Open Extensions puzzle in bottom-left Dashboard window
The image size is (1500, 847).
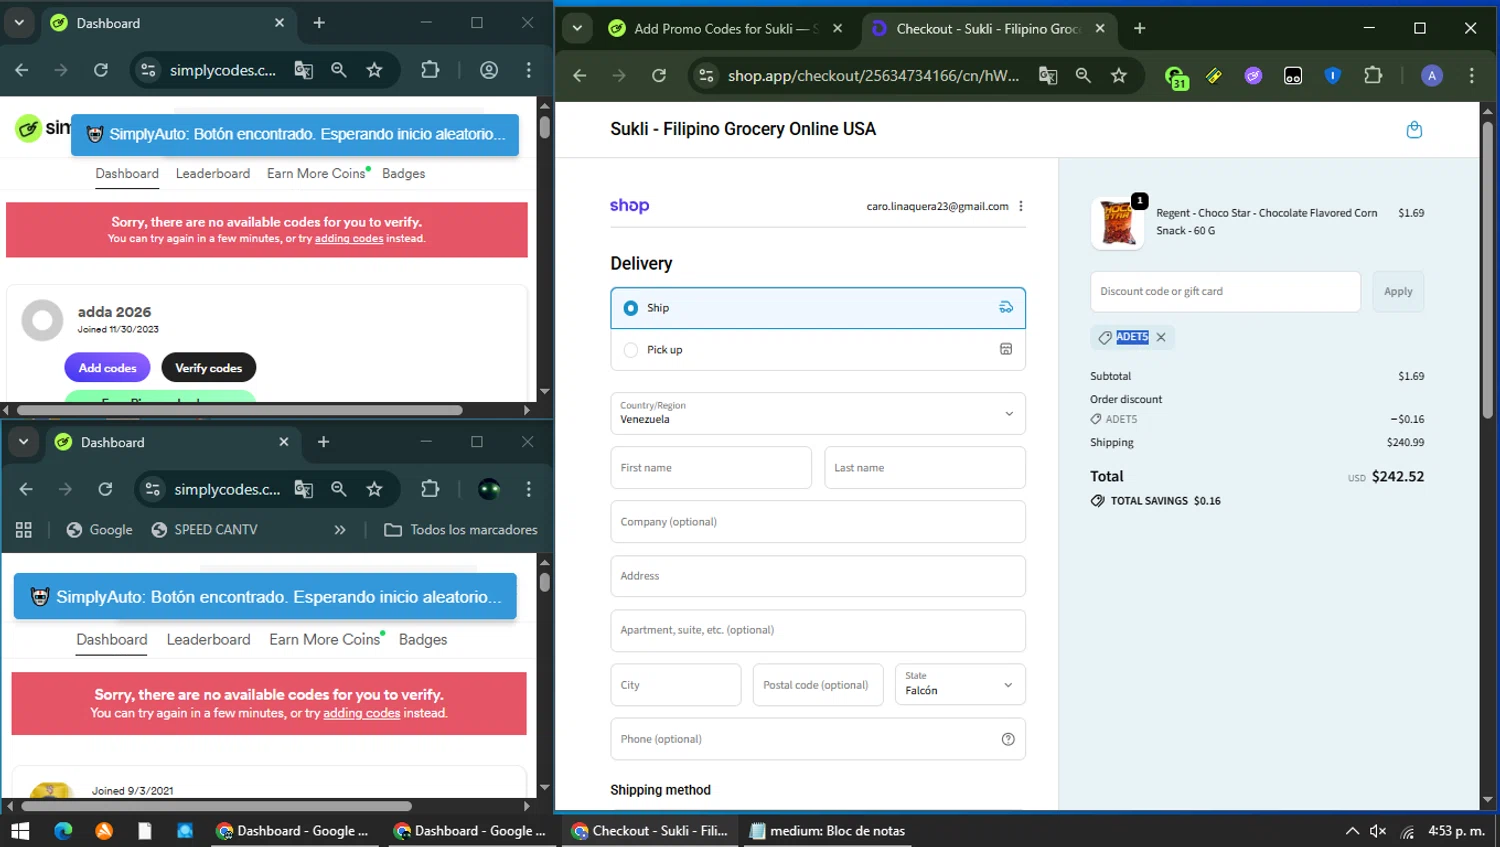click(430, 489)
